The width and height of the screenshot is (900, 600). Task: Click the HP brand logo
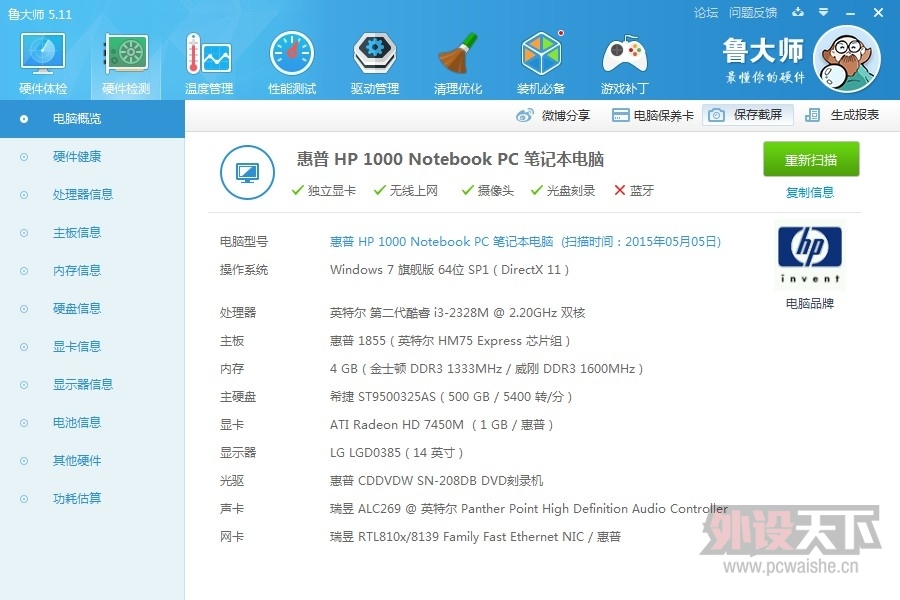(x=809, y=255)
